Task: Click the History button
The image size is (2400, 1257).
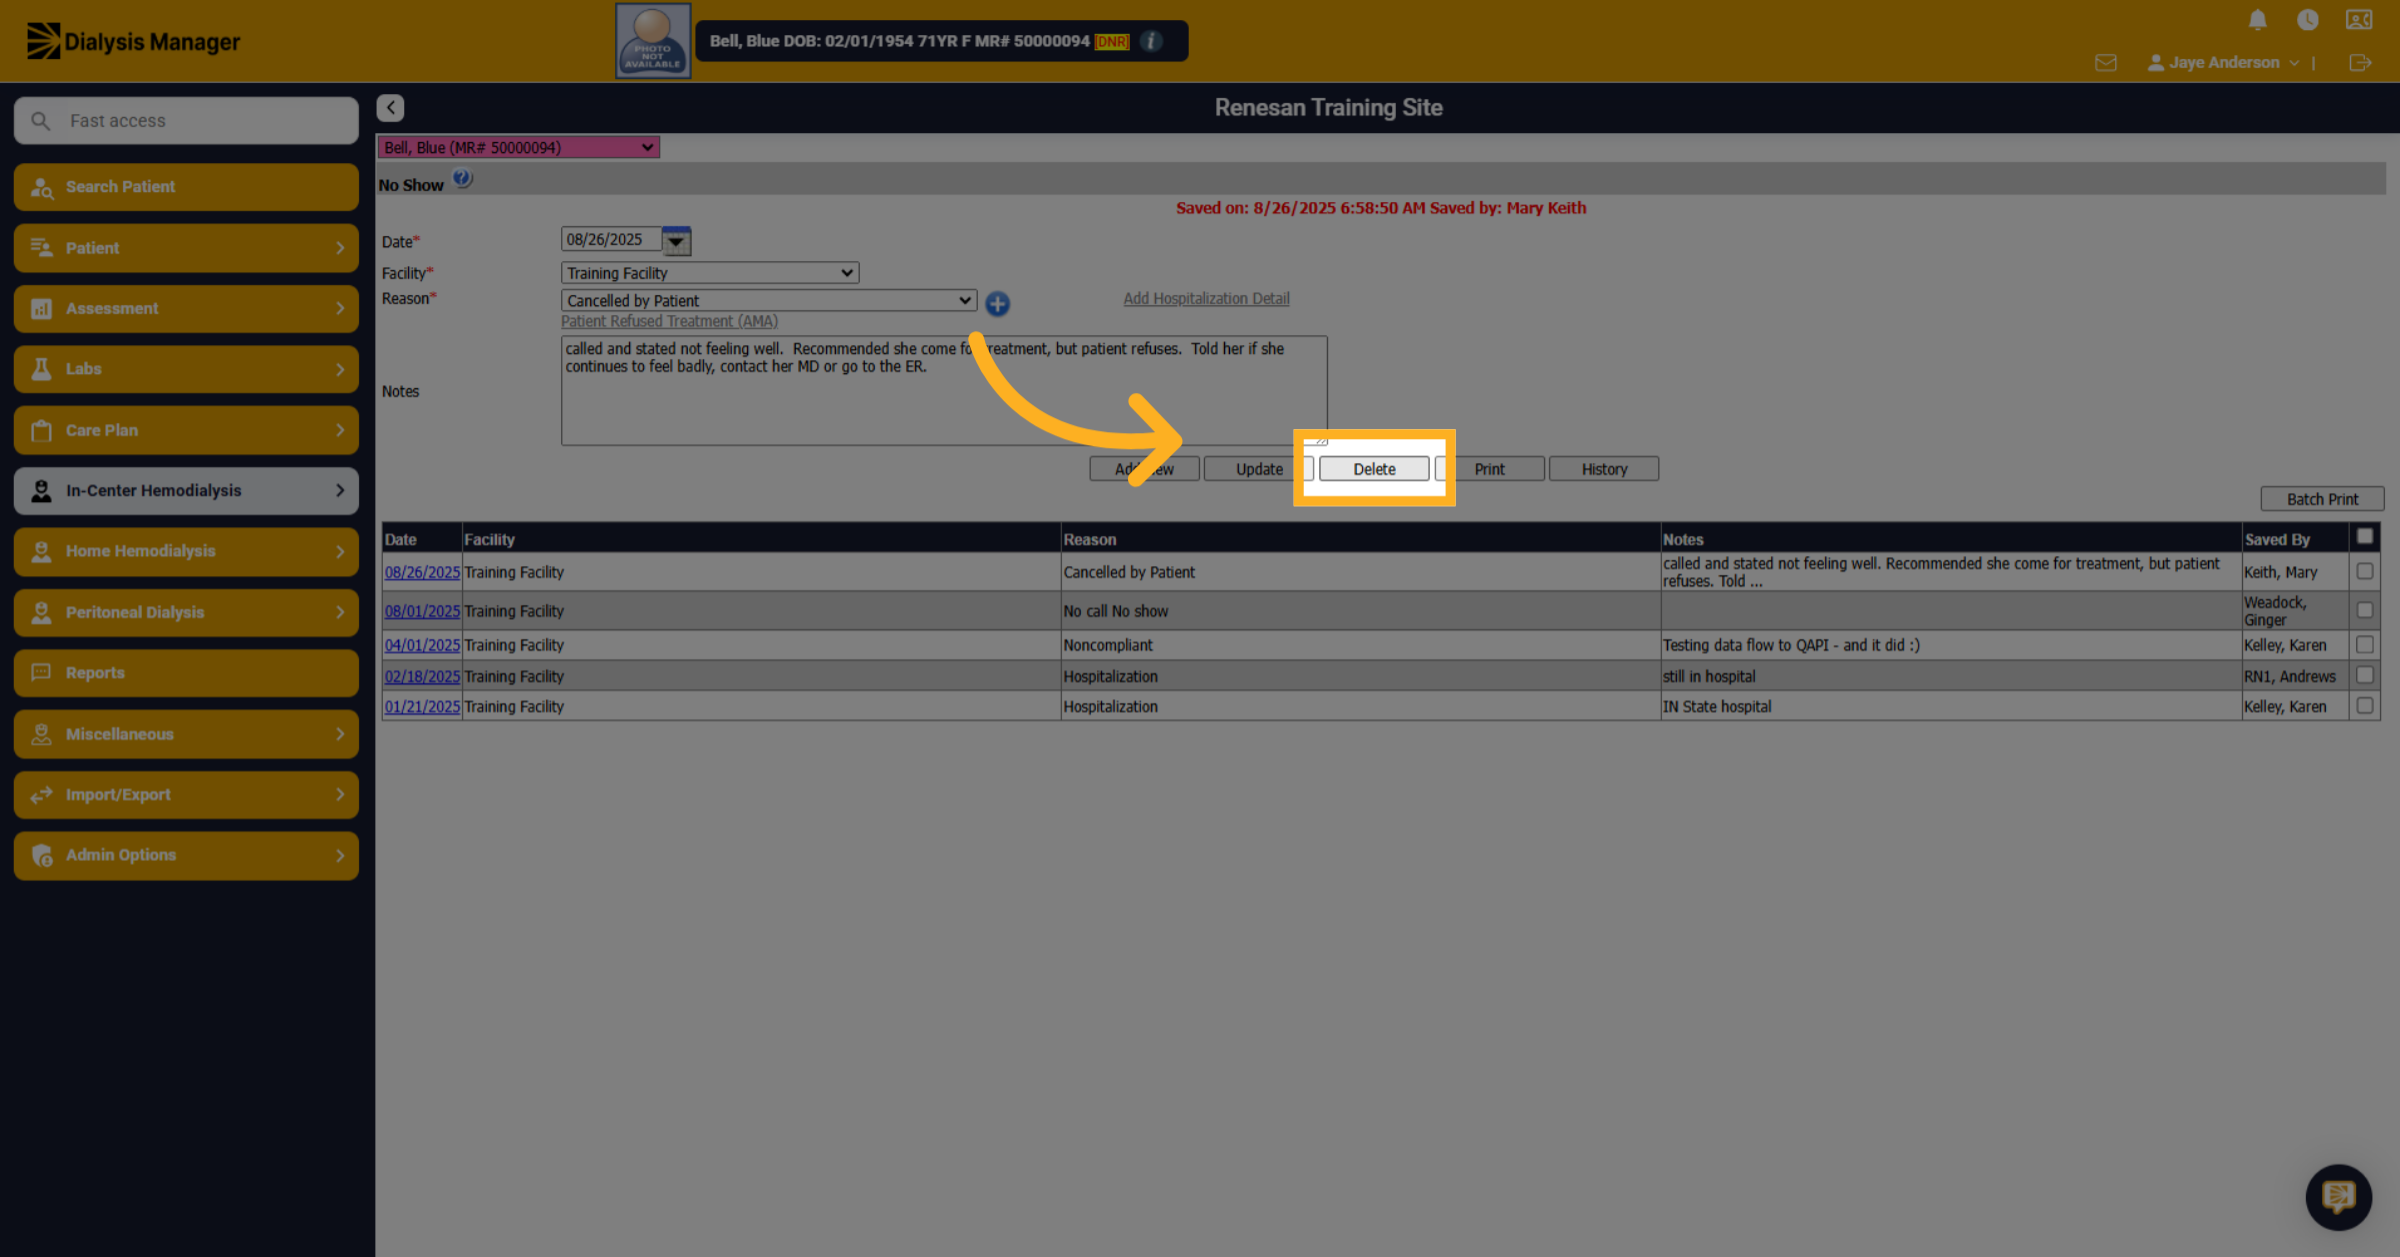Action: click(x=1604, y=469)
